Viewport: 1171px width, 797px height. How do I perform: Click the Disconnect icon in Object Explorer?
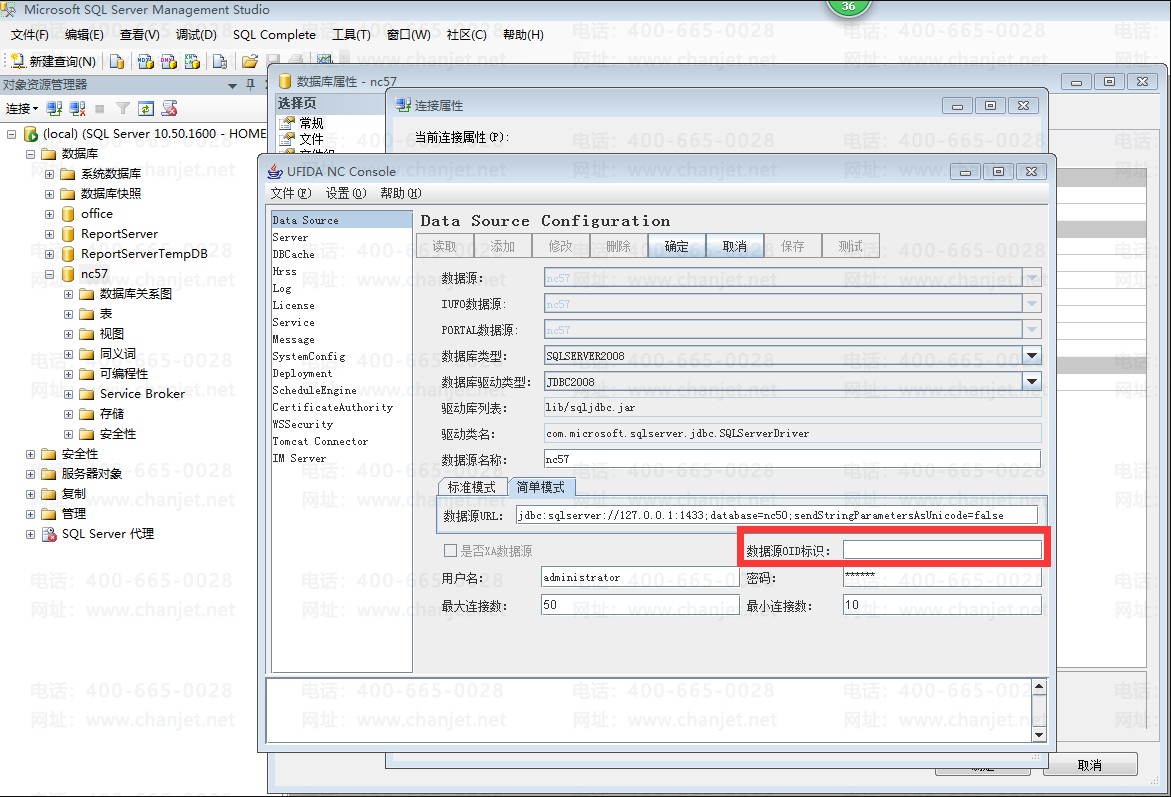pyautogui.click(x=77, y=109)
